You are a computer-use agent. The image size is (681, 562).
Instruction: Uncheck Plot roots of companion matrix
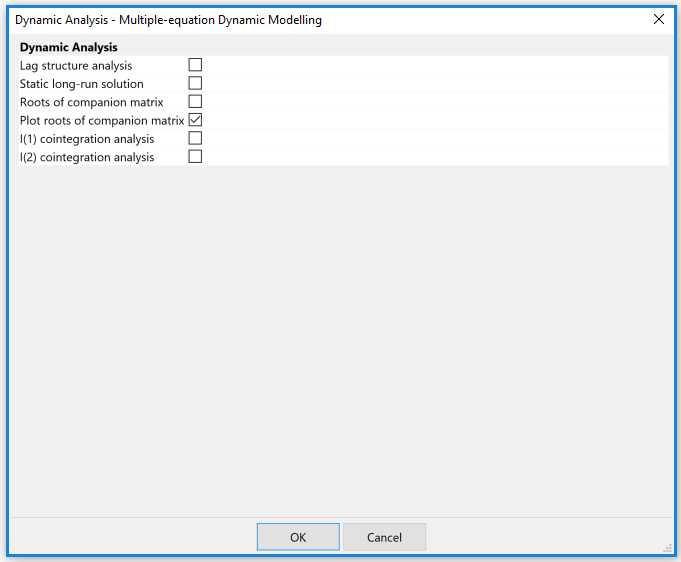[195, 120]
